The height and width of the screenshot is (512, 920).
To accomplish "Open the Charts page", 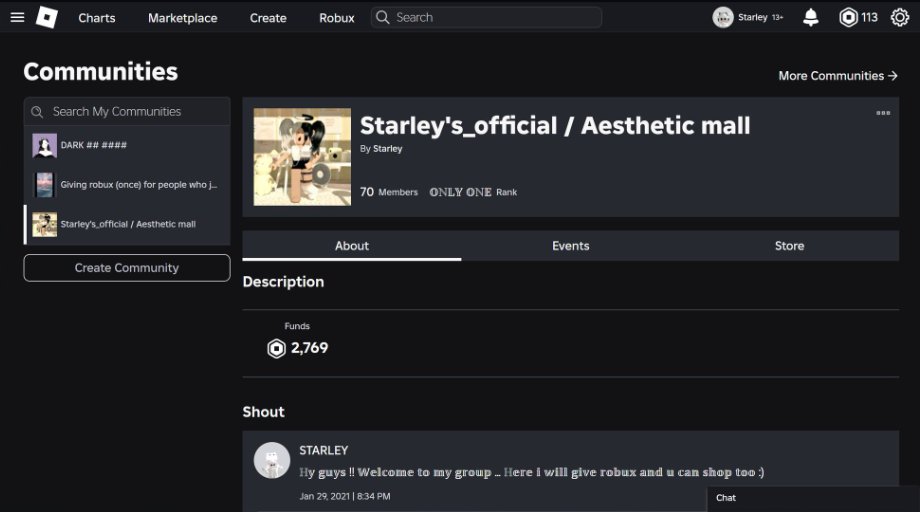I will pos(97,18).
